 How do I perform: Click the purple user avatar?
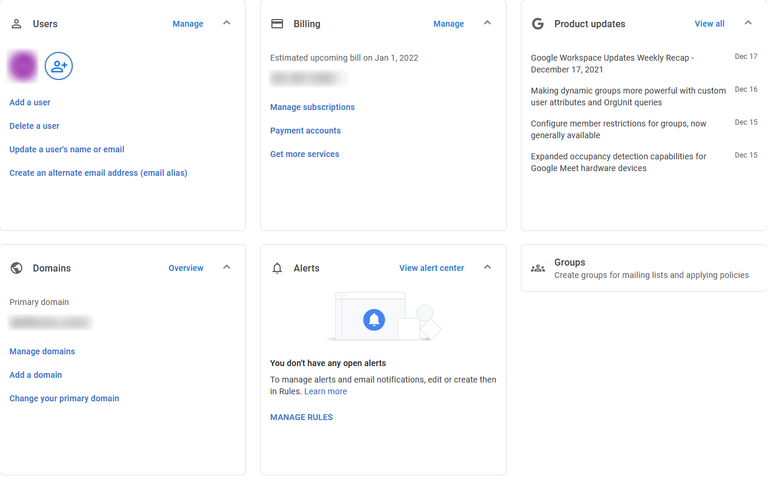pos(23,66)
